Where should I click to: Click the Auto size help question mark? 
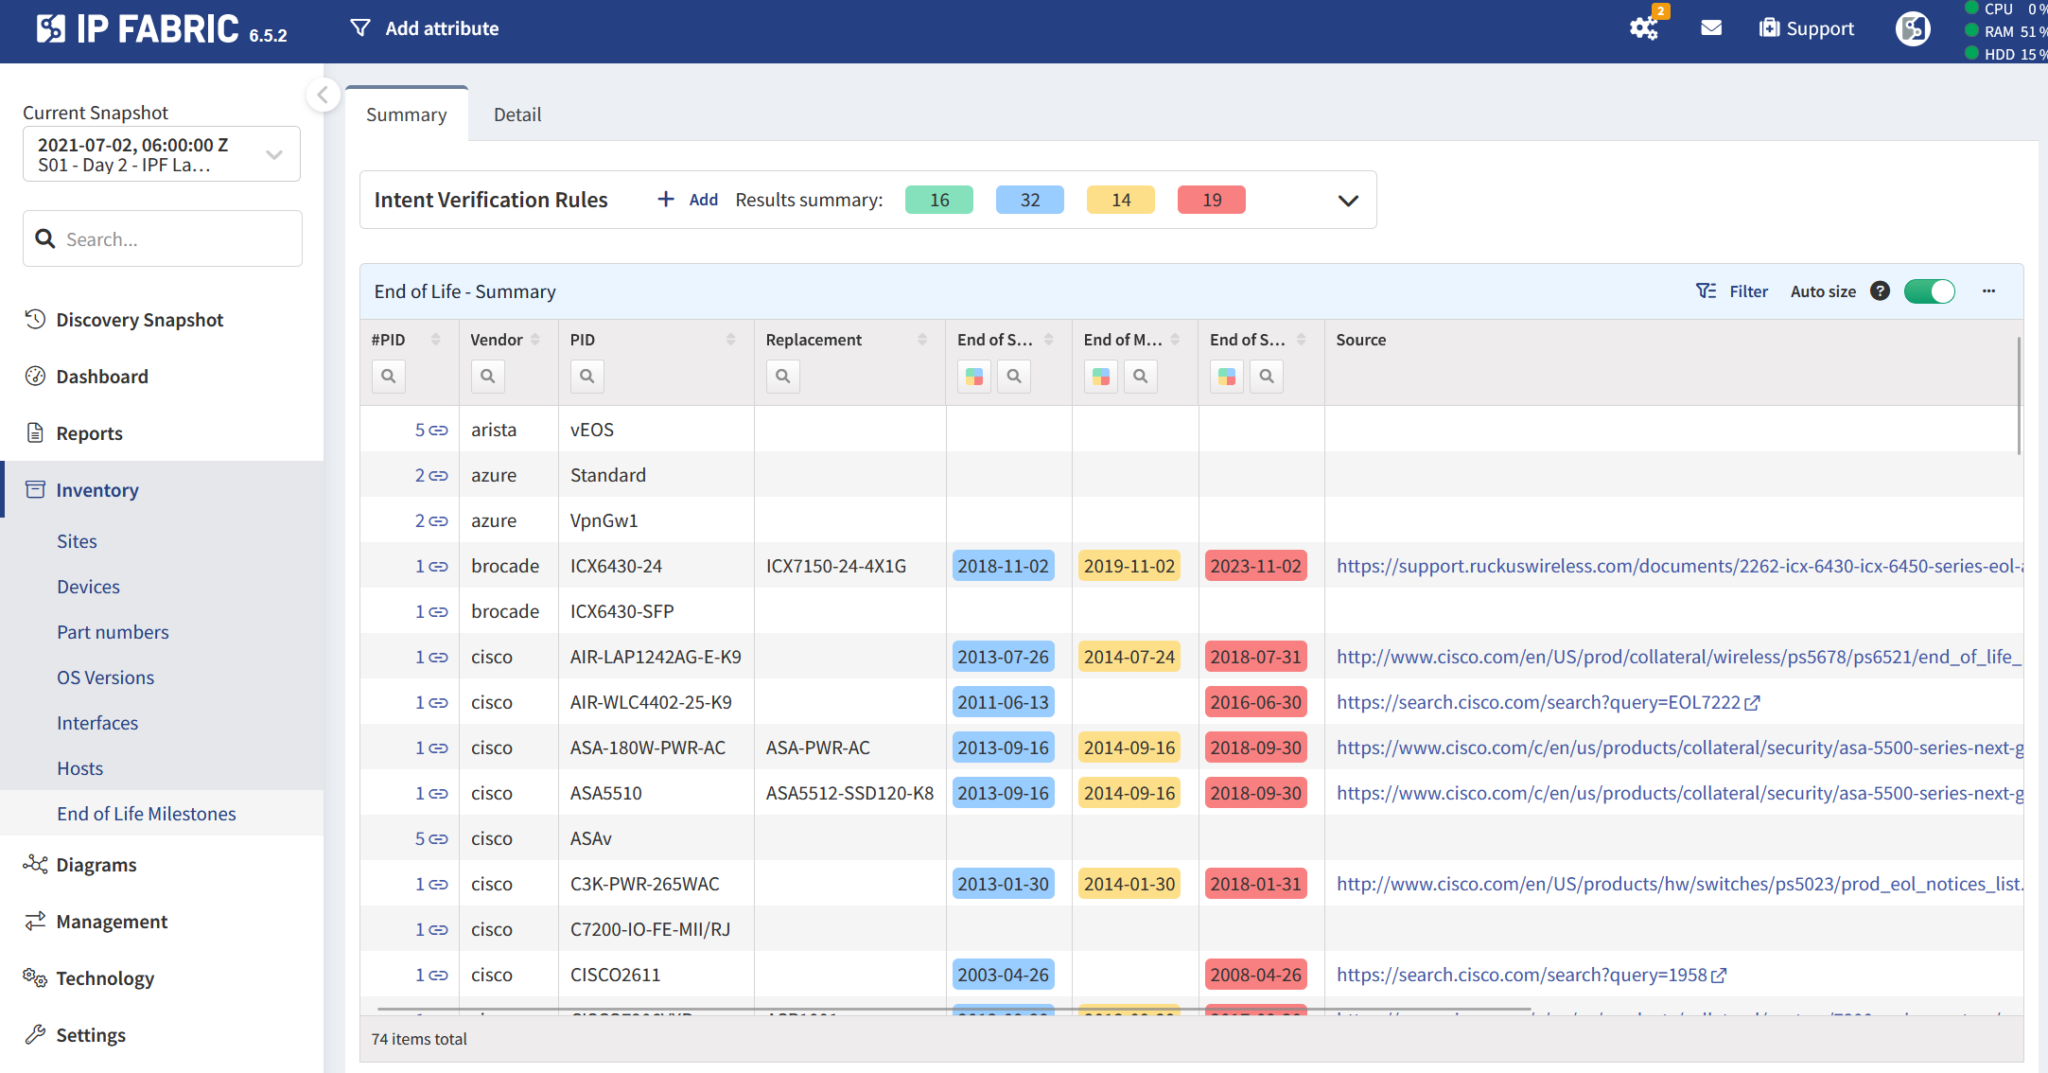[1881, 291]
